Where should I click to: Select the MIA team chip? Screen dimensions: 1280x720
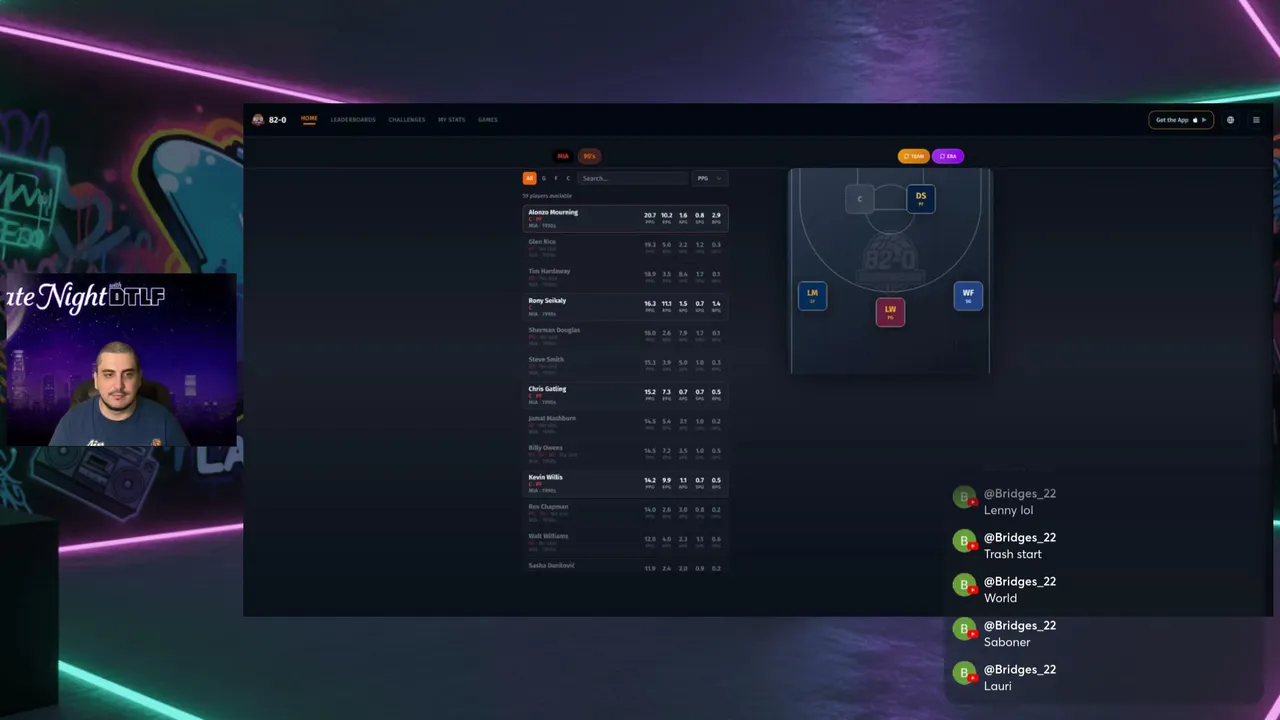[563, 156]
